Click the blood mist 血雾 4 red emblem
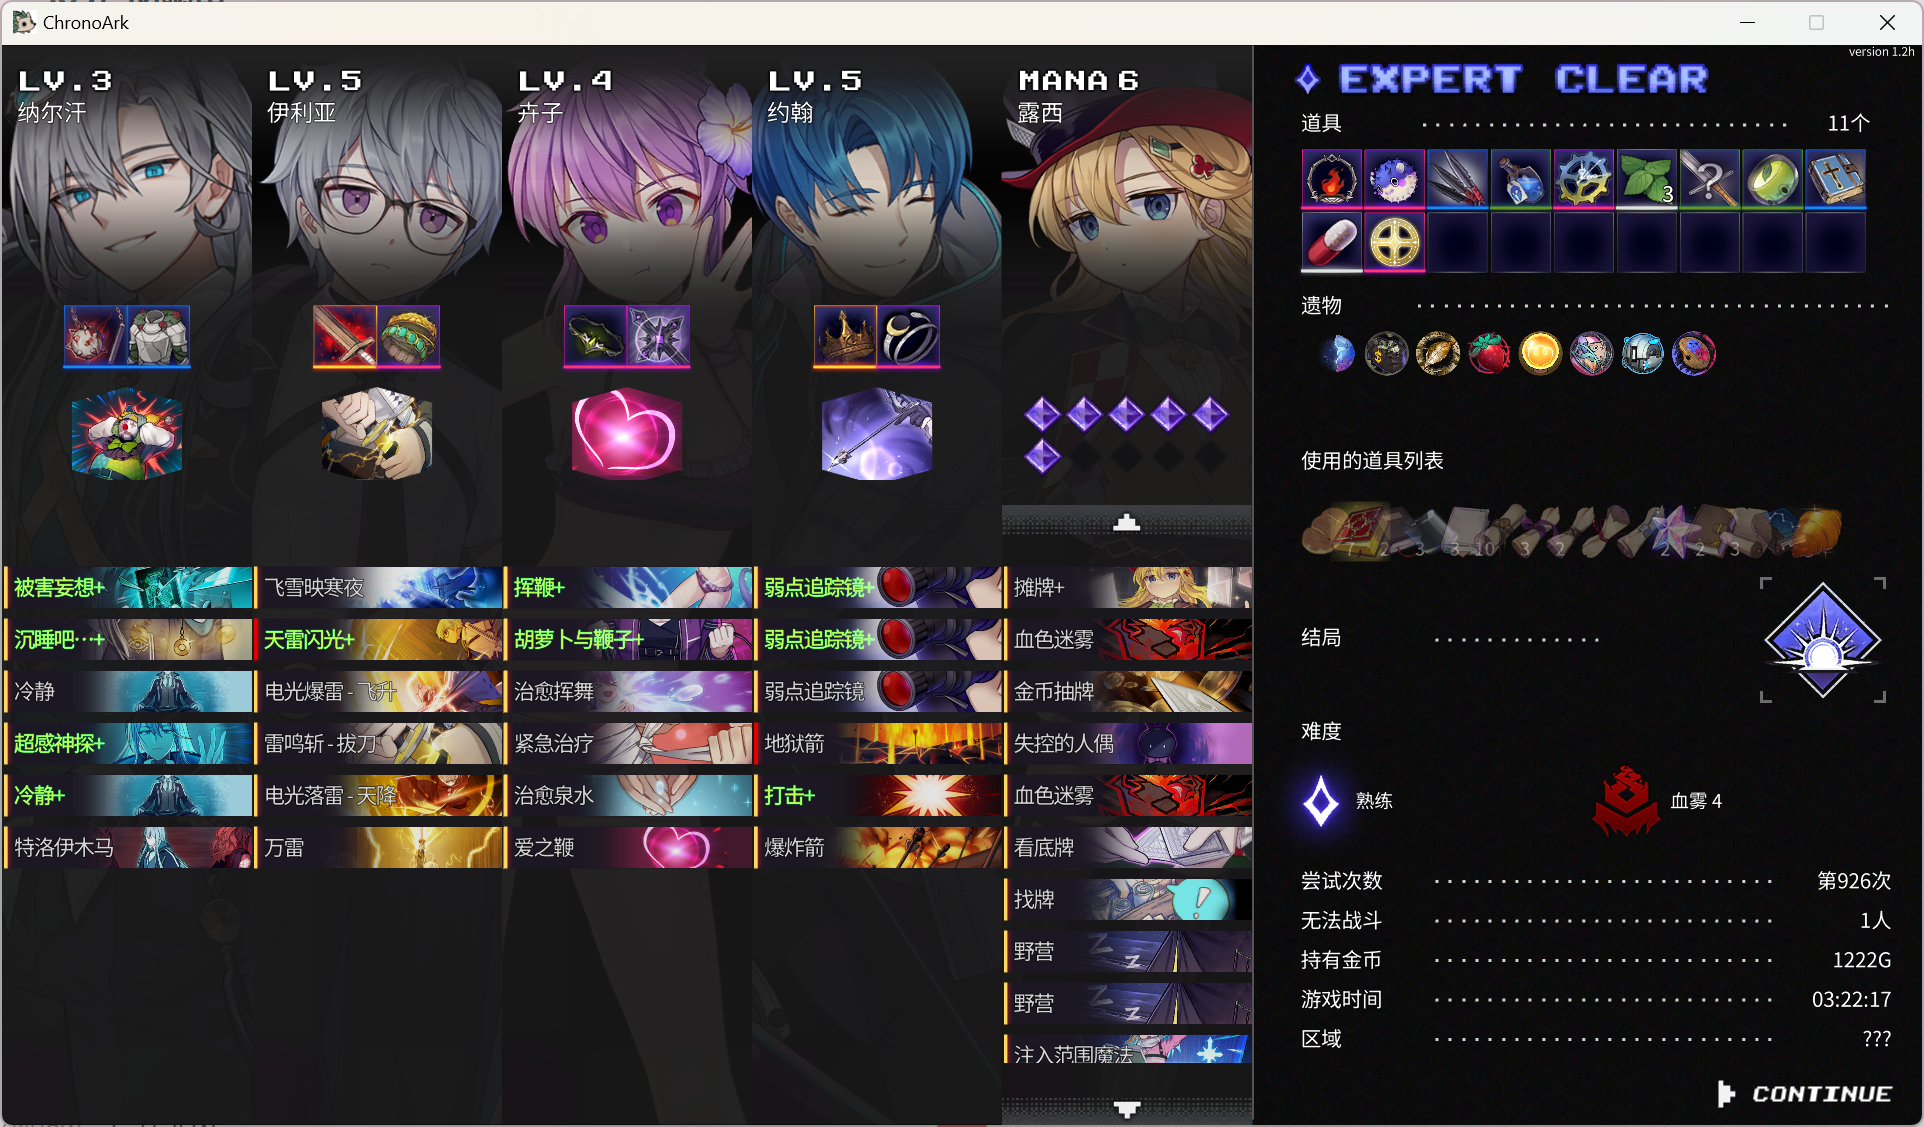Image resolution: width=1924 pixels, height=1127 pixels. (x=1626, y=801)
